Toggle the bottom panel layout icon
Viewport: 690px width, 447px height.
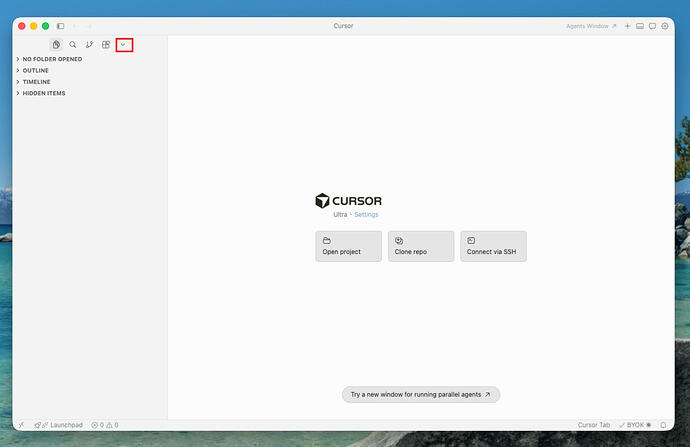(x=640, y=26)
